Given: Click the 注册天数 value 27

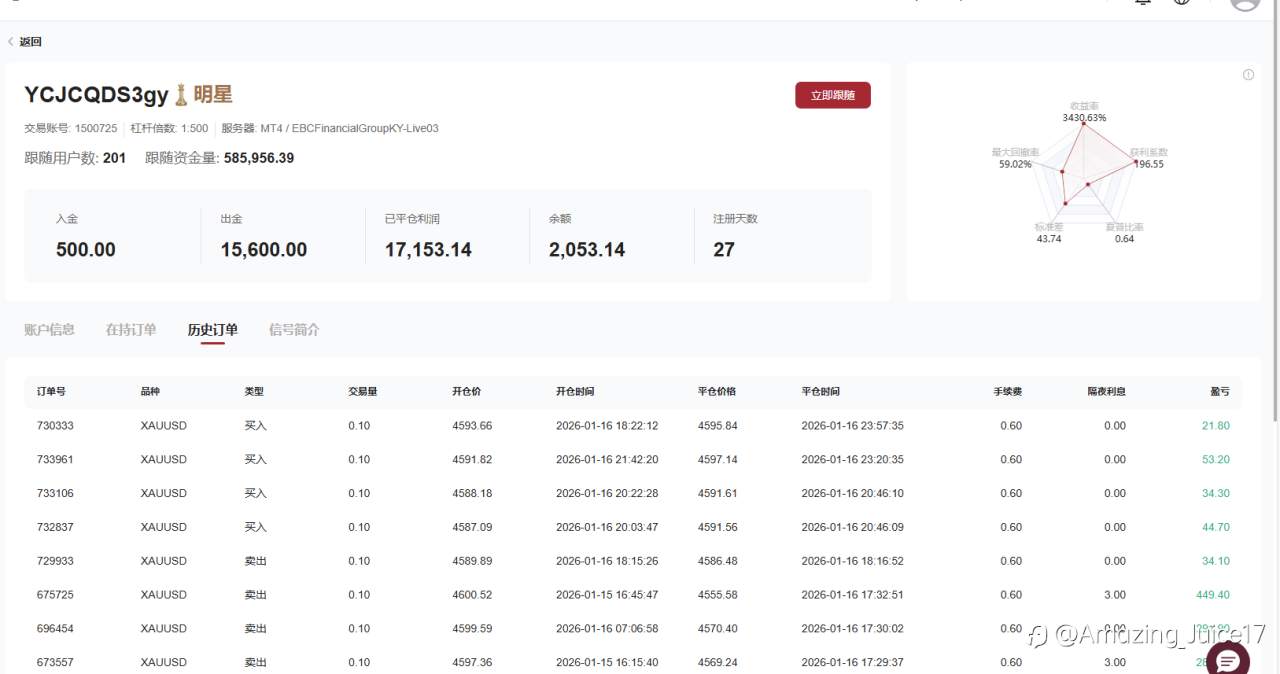Looking at the screenshot, I should [x=724, y=250].
